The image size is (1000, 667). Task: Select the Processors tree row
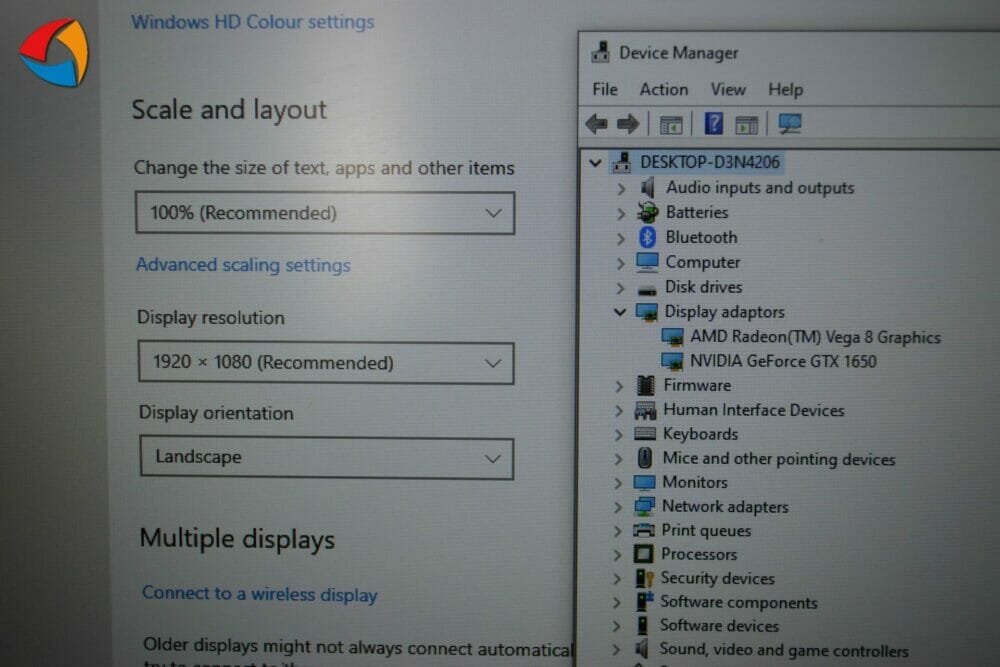pyautogui.click(x=698, y=554)
